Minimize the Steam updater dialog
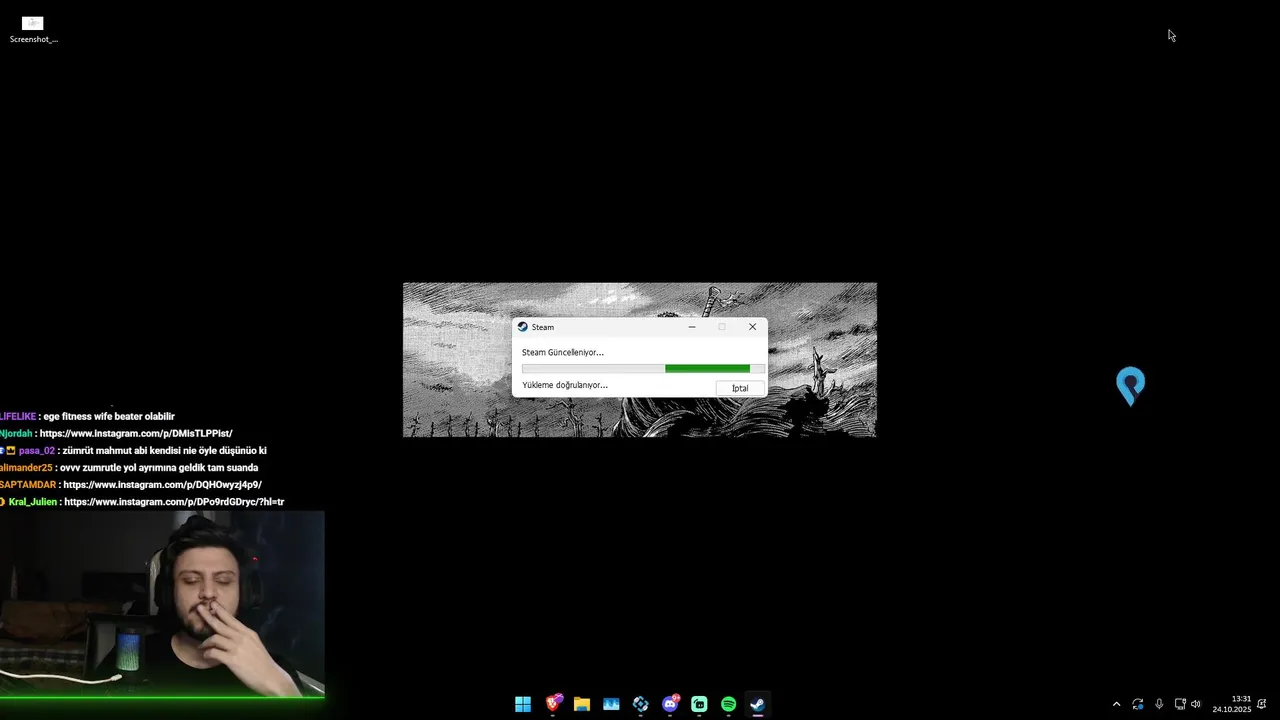 691,327
